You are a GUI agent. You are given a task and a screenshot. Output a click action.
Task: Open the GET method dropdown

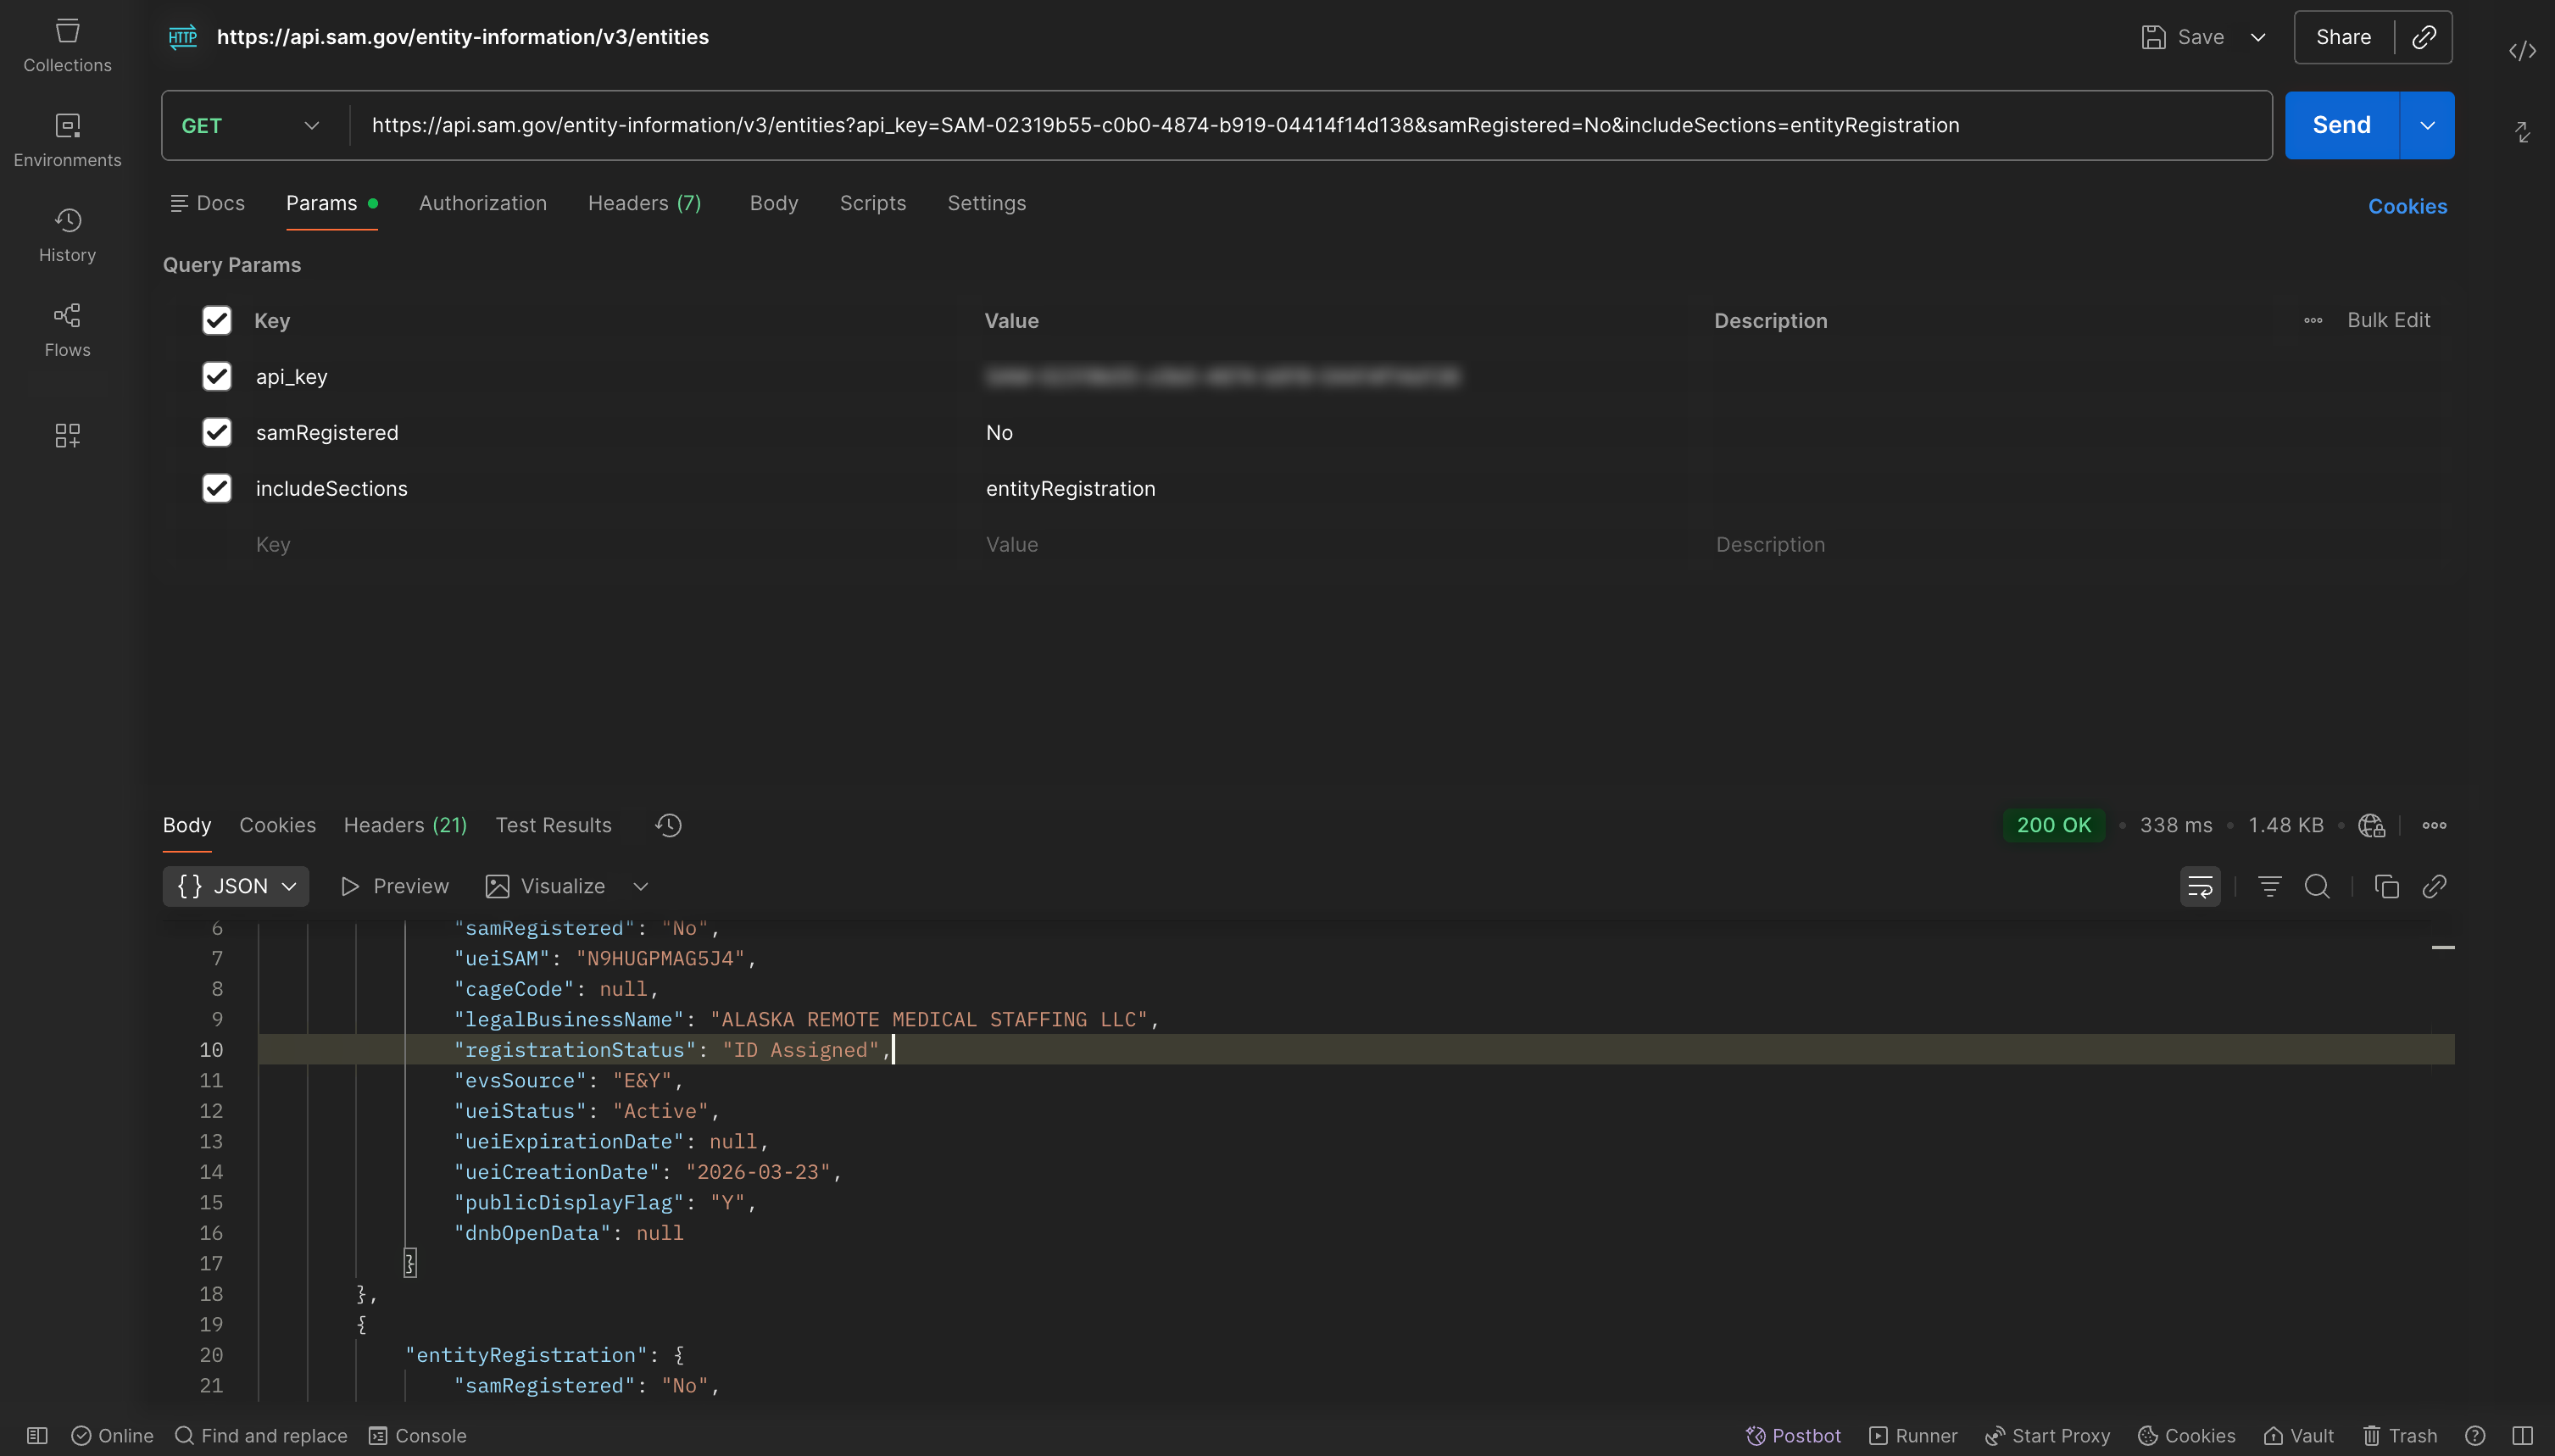point(250,126)
